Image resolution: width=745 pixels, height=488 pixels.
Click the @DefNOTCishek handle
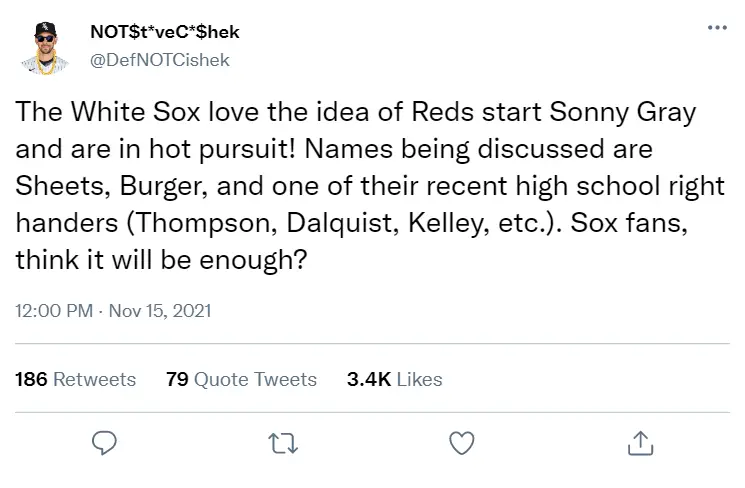tap(160, 60)
